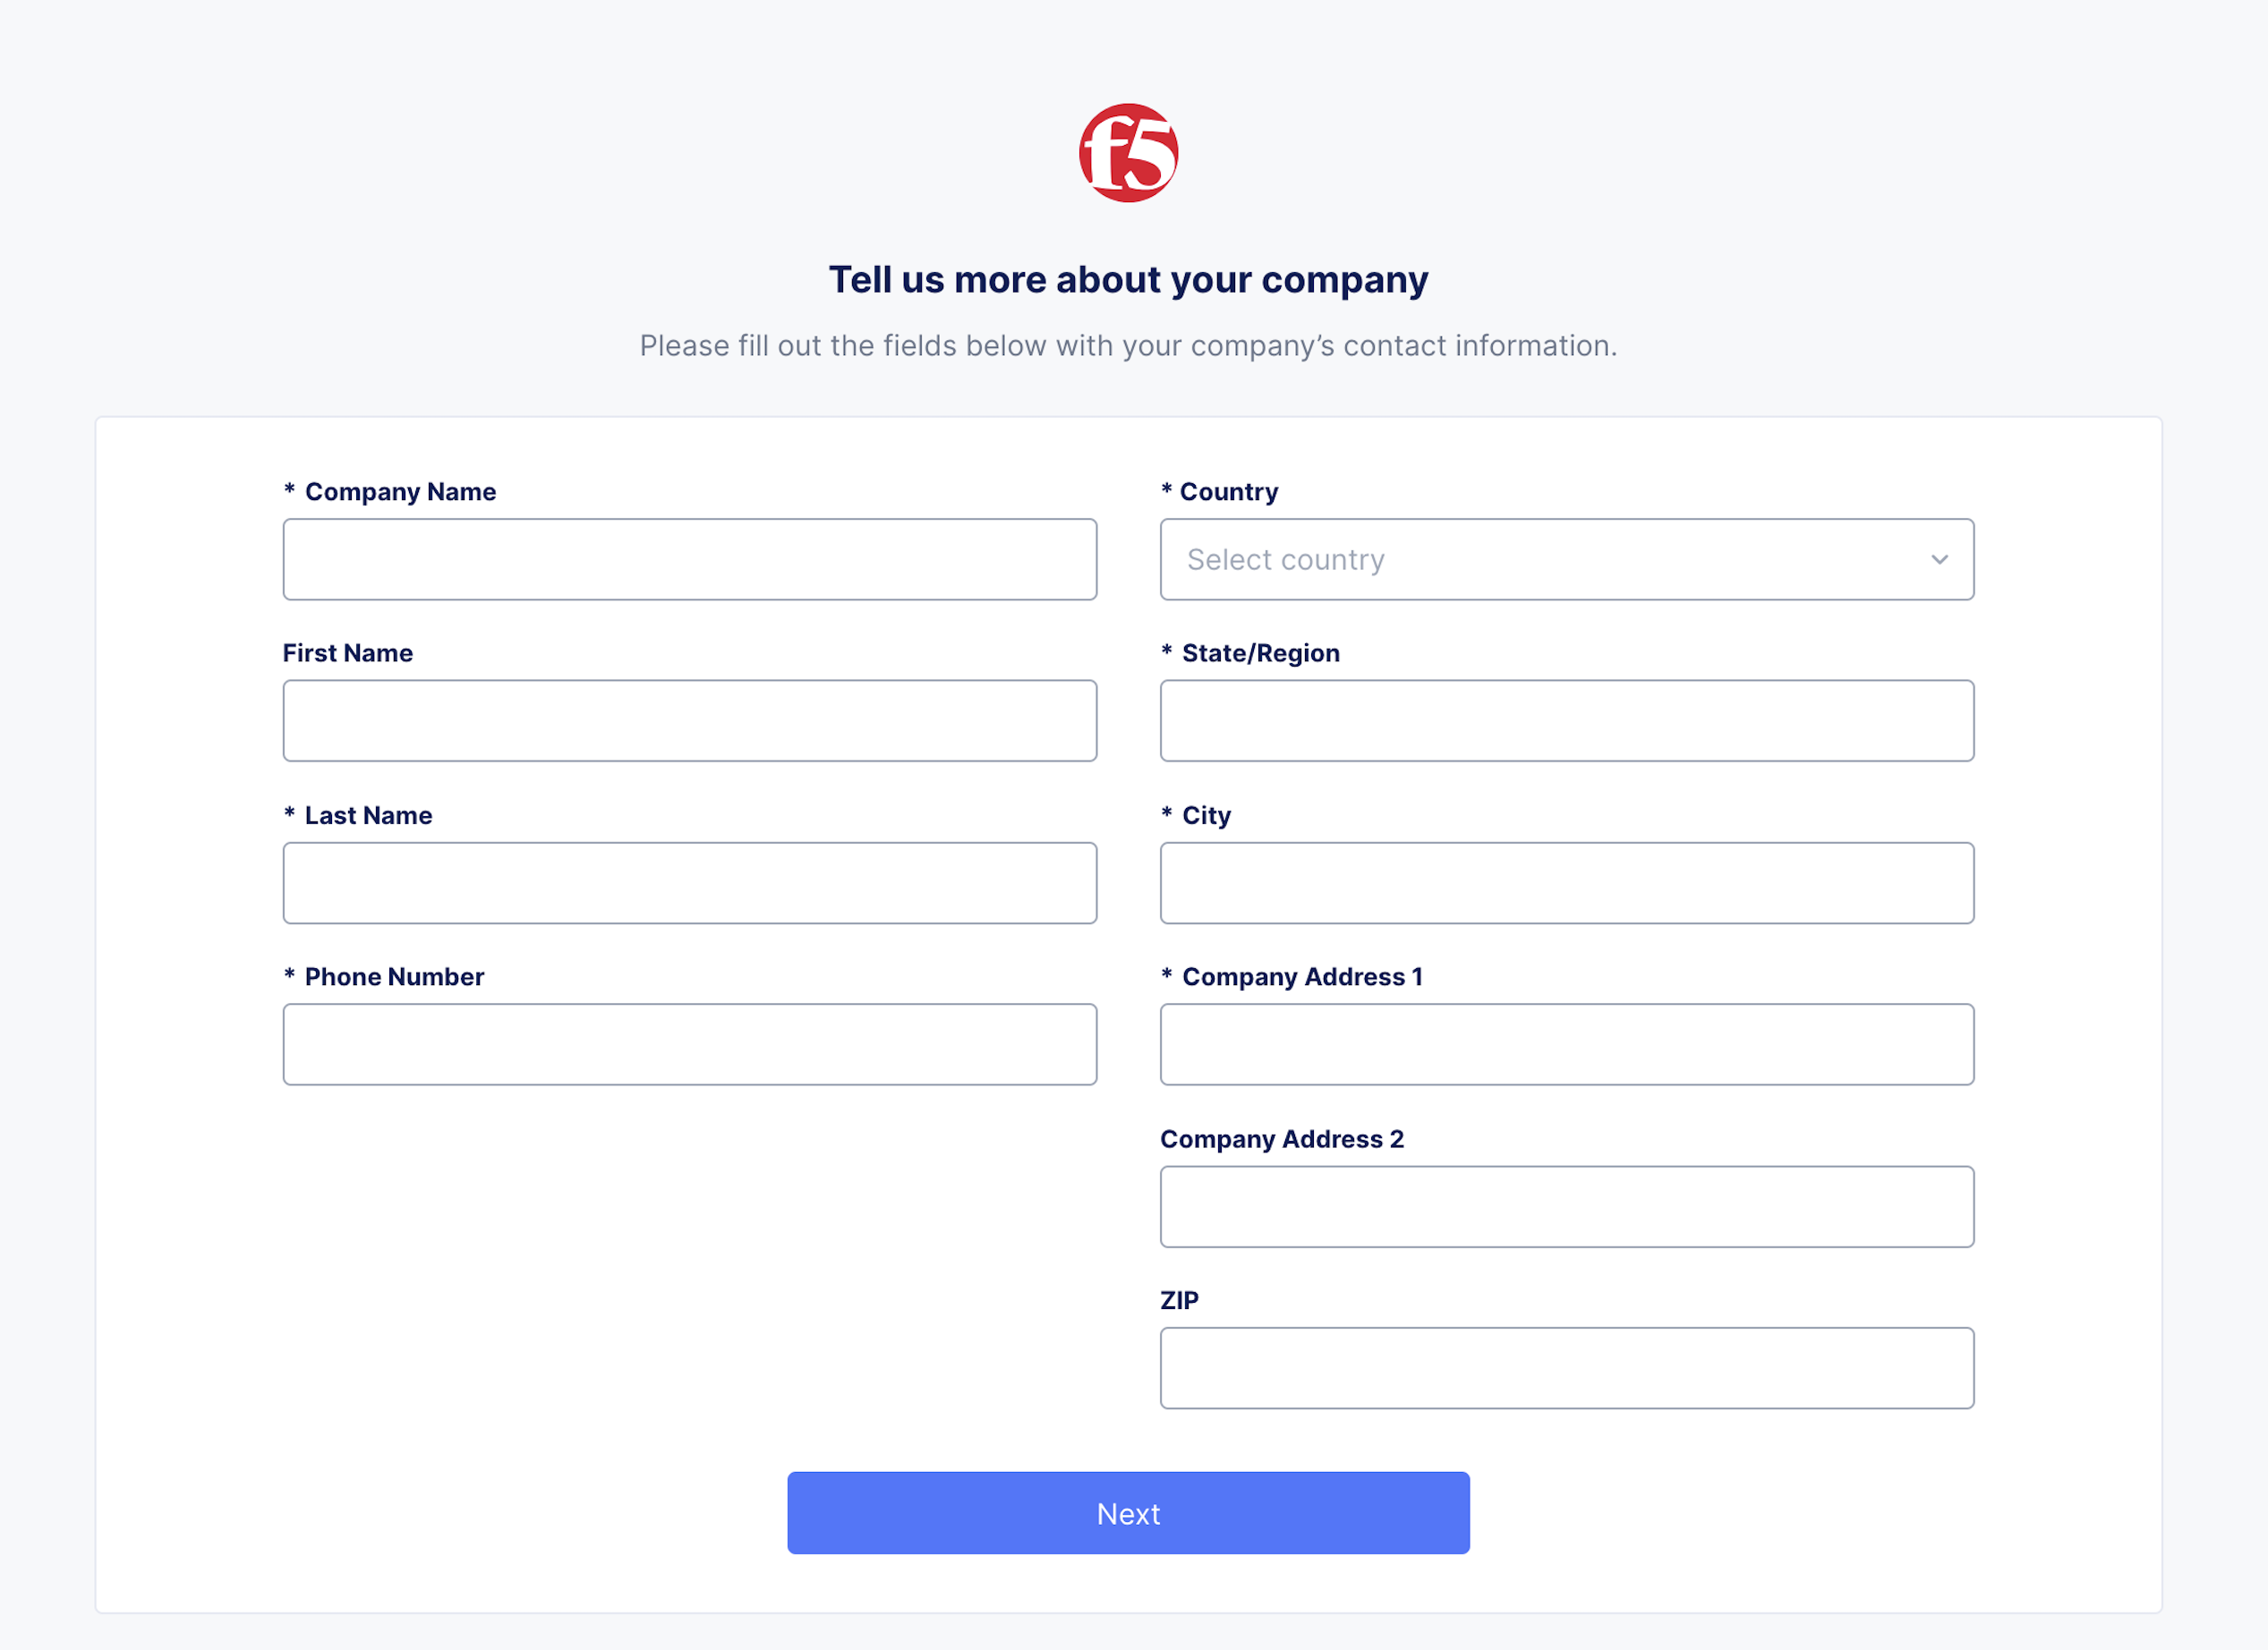Click the State/Region label
2268x1650 pixels.
(x=1260, y=653)
